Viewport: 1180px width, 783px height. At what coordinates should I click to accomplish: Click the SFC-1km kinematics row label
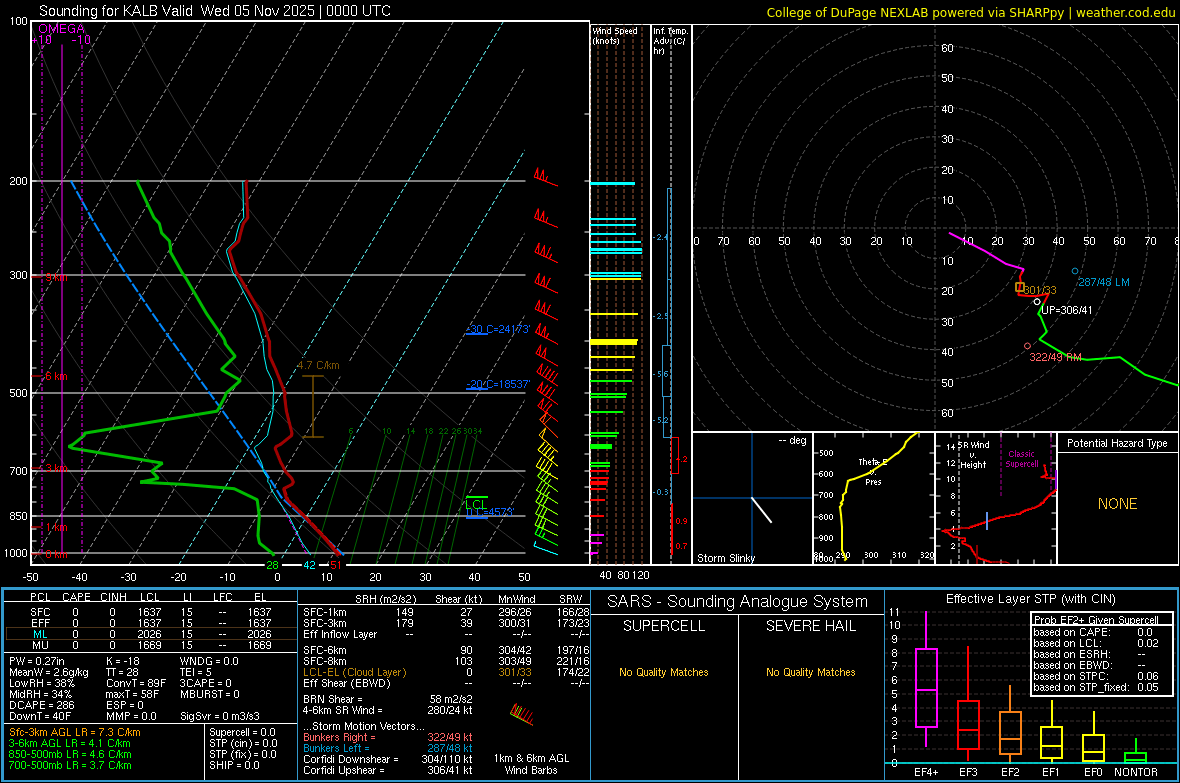tap(325, 612)
